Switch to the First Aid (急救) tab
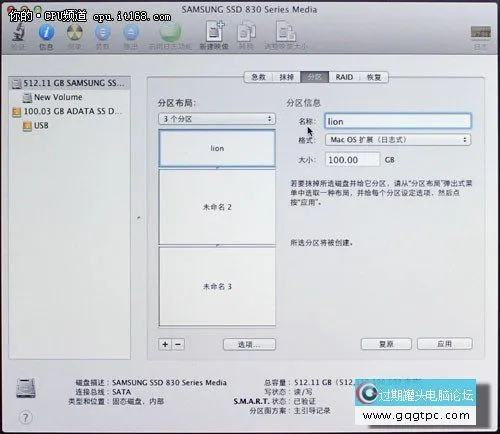This screenshot has height=434, width=500. pyautogui.click(x=258, y=77)
